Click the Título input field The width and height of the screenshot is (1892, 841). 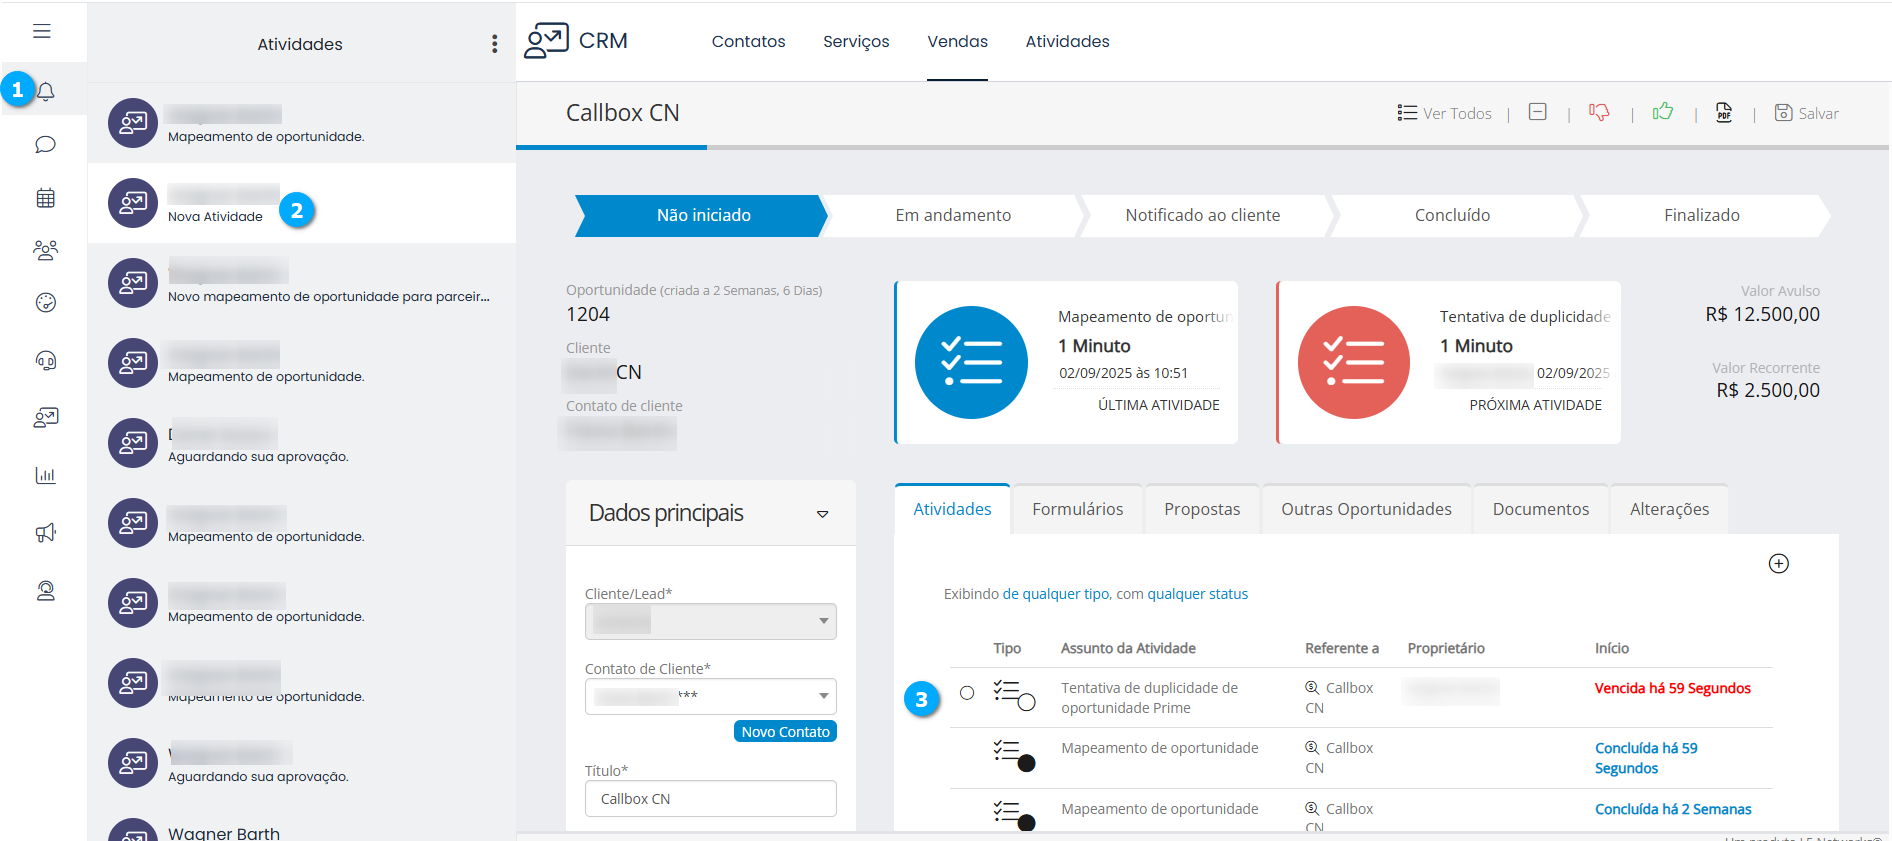tap(710, 799)
